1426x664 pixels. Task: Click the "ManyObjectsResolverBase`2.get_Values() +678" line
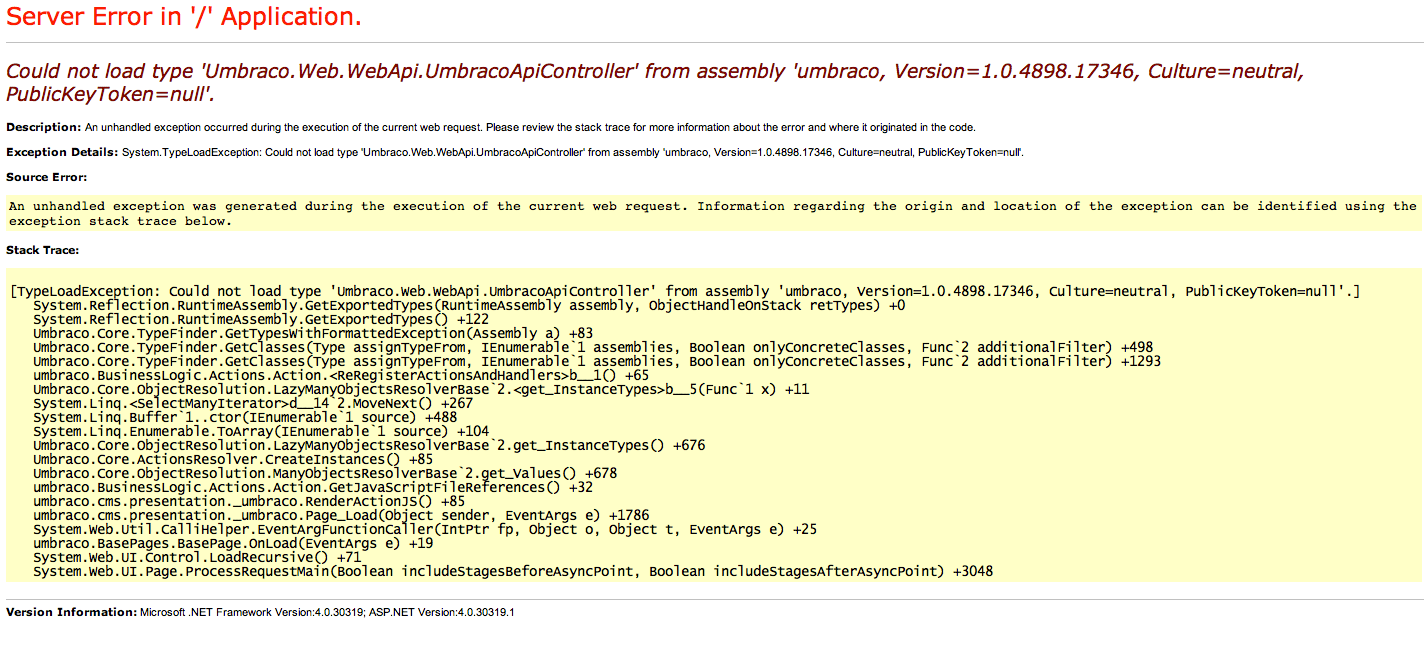coord(325,473)
